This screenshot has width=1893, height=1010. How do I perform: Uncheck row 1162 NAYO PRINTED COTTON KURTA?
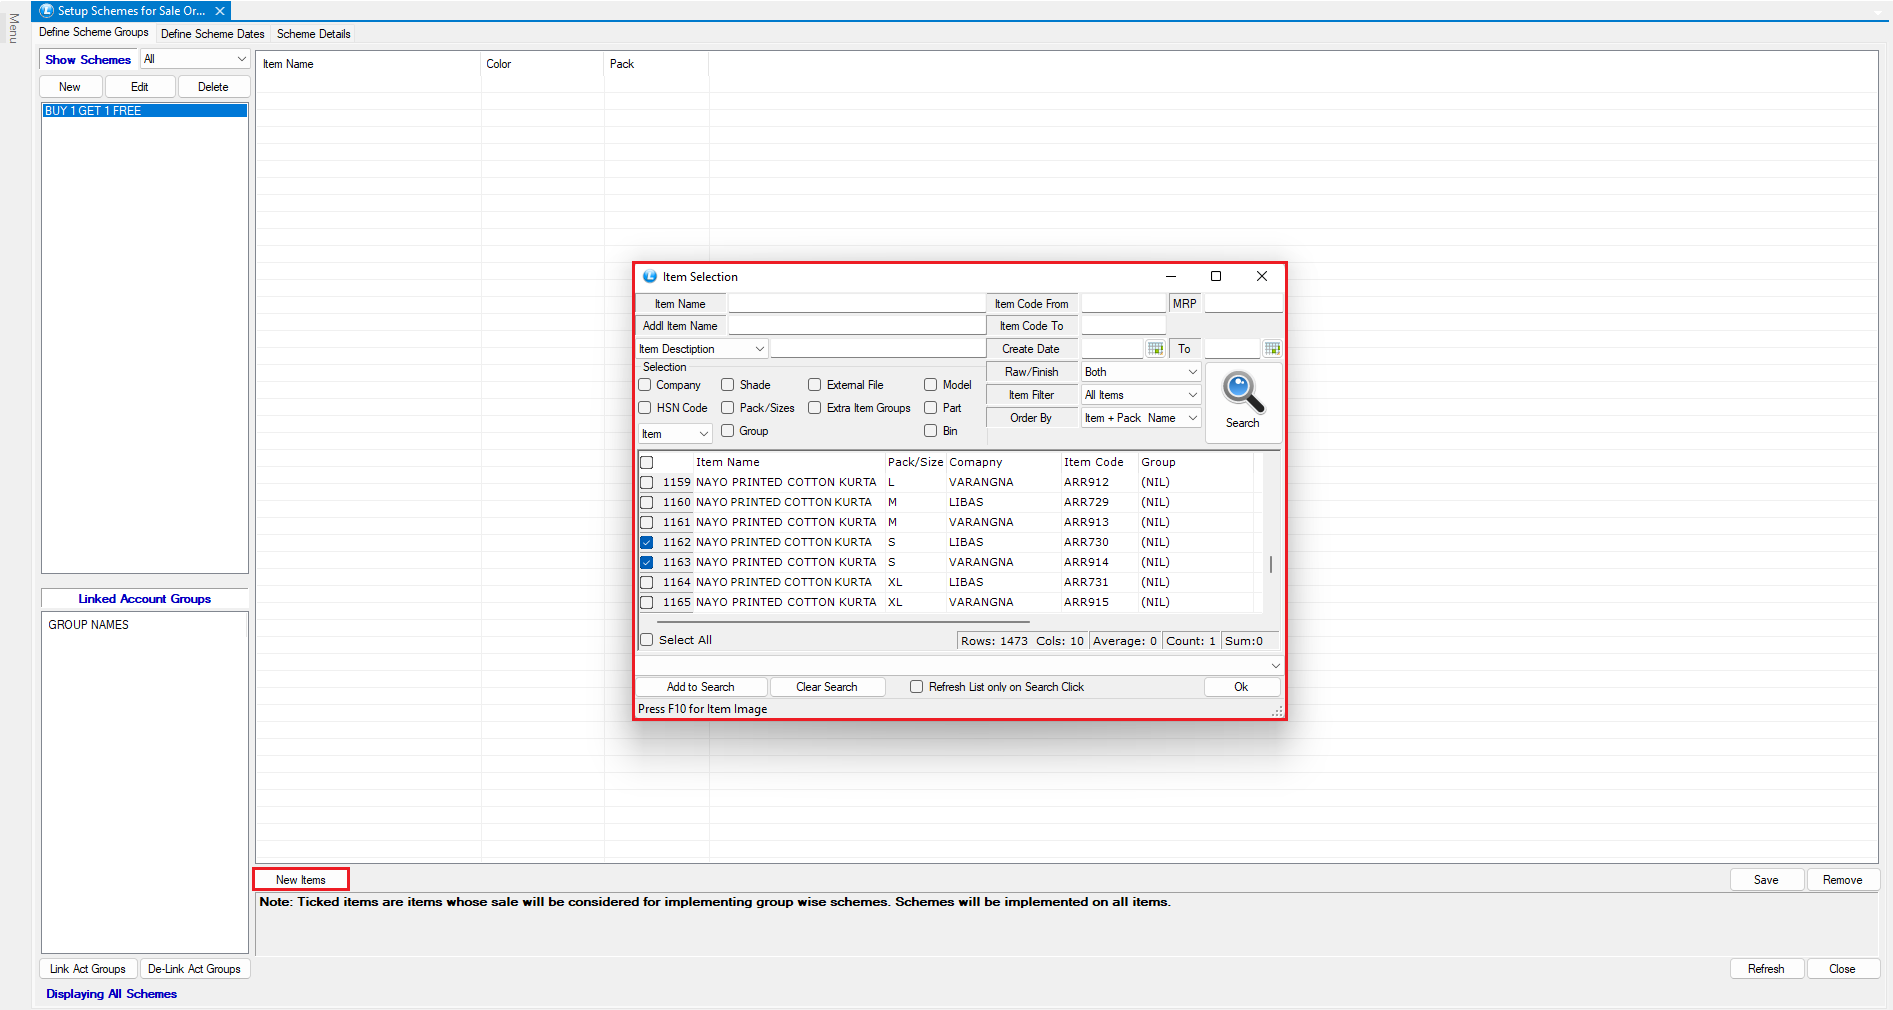point(647,542)
